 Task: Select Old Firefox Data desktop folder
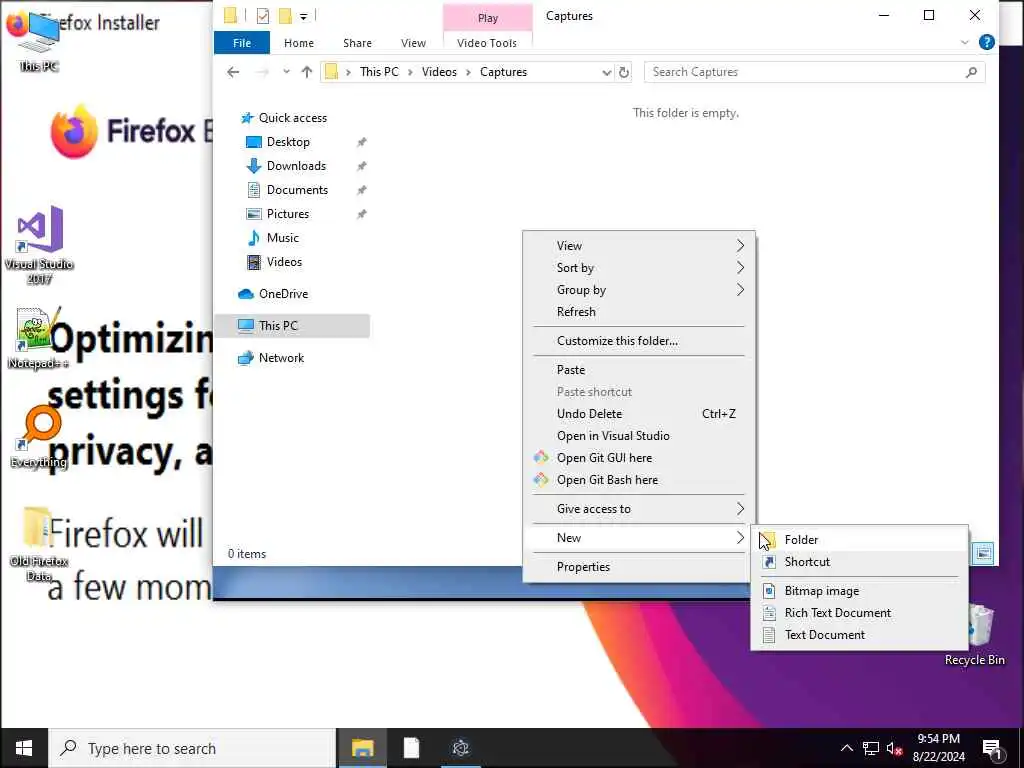pos(39,543)
